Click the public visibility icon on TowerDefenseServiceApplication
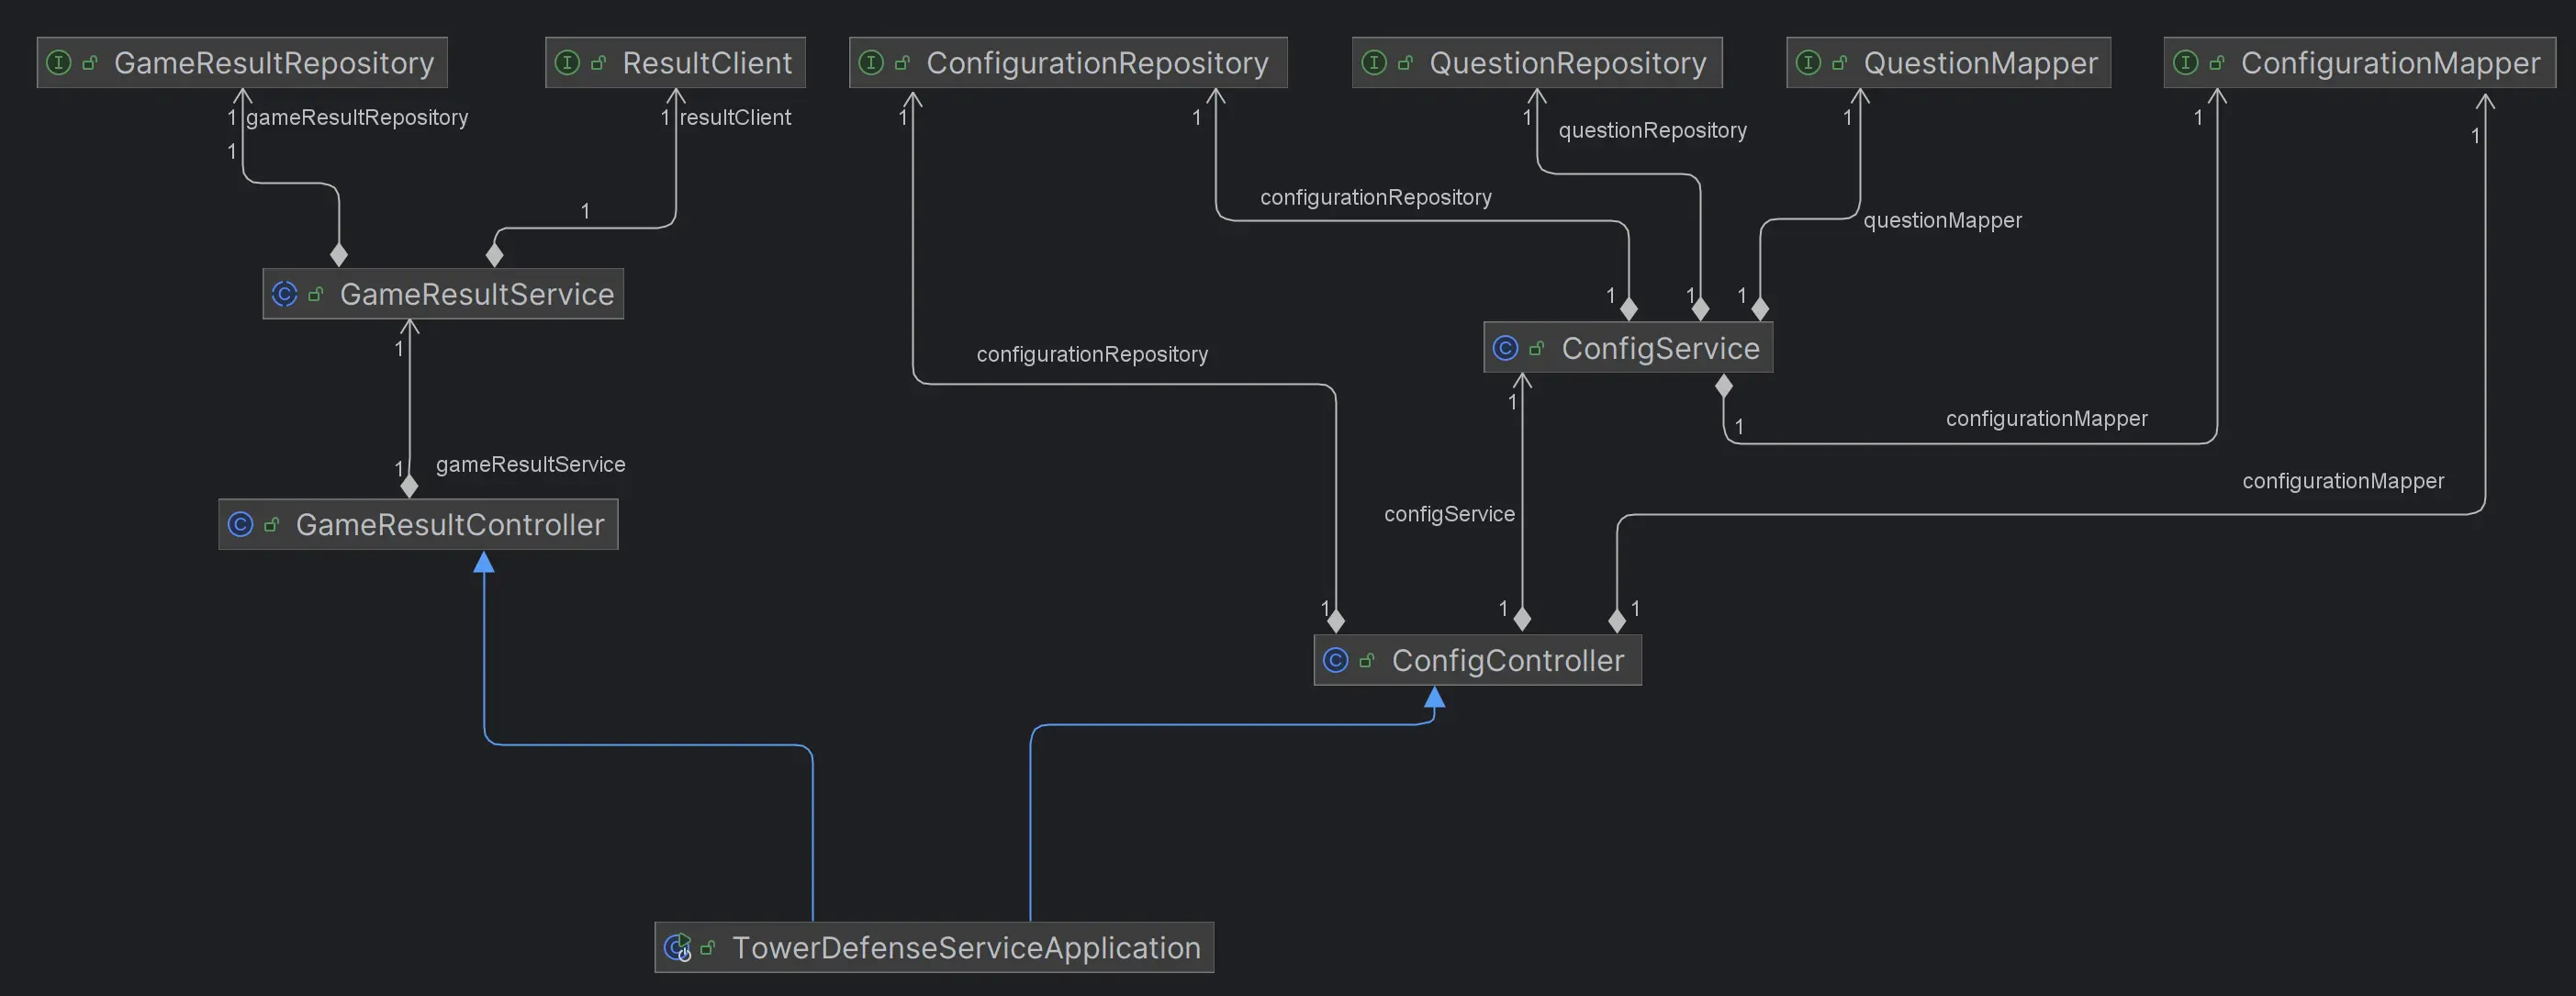Image resolution: width=2576 pixels, height=996 pixels. pyautogui.click(x=708, y=947)
